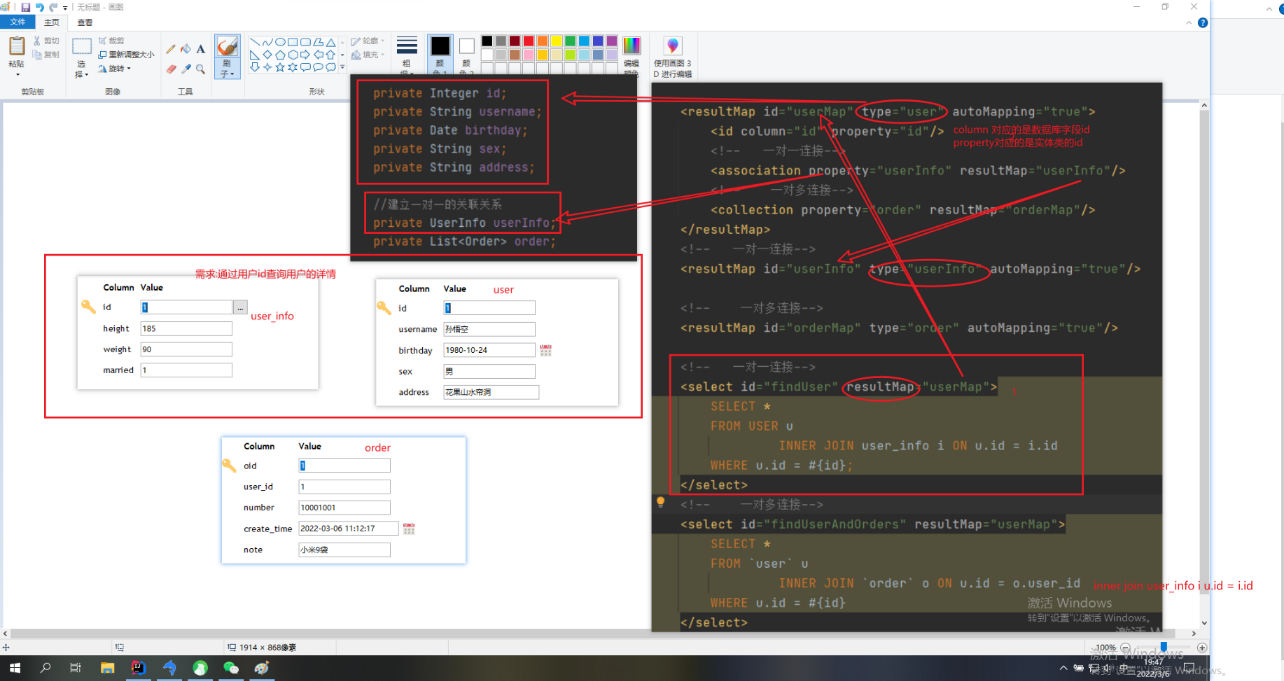Open File Explorer from the taskbar
Screen dimensions: 1284x681
tap(108, 667)
